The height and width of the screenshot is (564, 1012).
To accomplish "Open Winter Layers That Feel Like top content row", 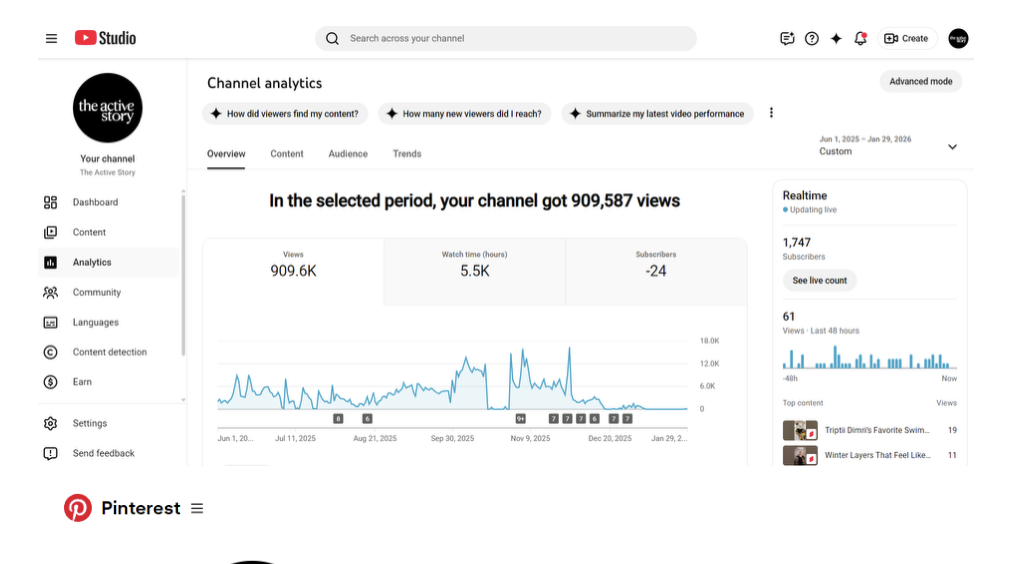I will point(869,455).
